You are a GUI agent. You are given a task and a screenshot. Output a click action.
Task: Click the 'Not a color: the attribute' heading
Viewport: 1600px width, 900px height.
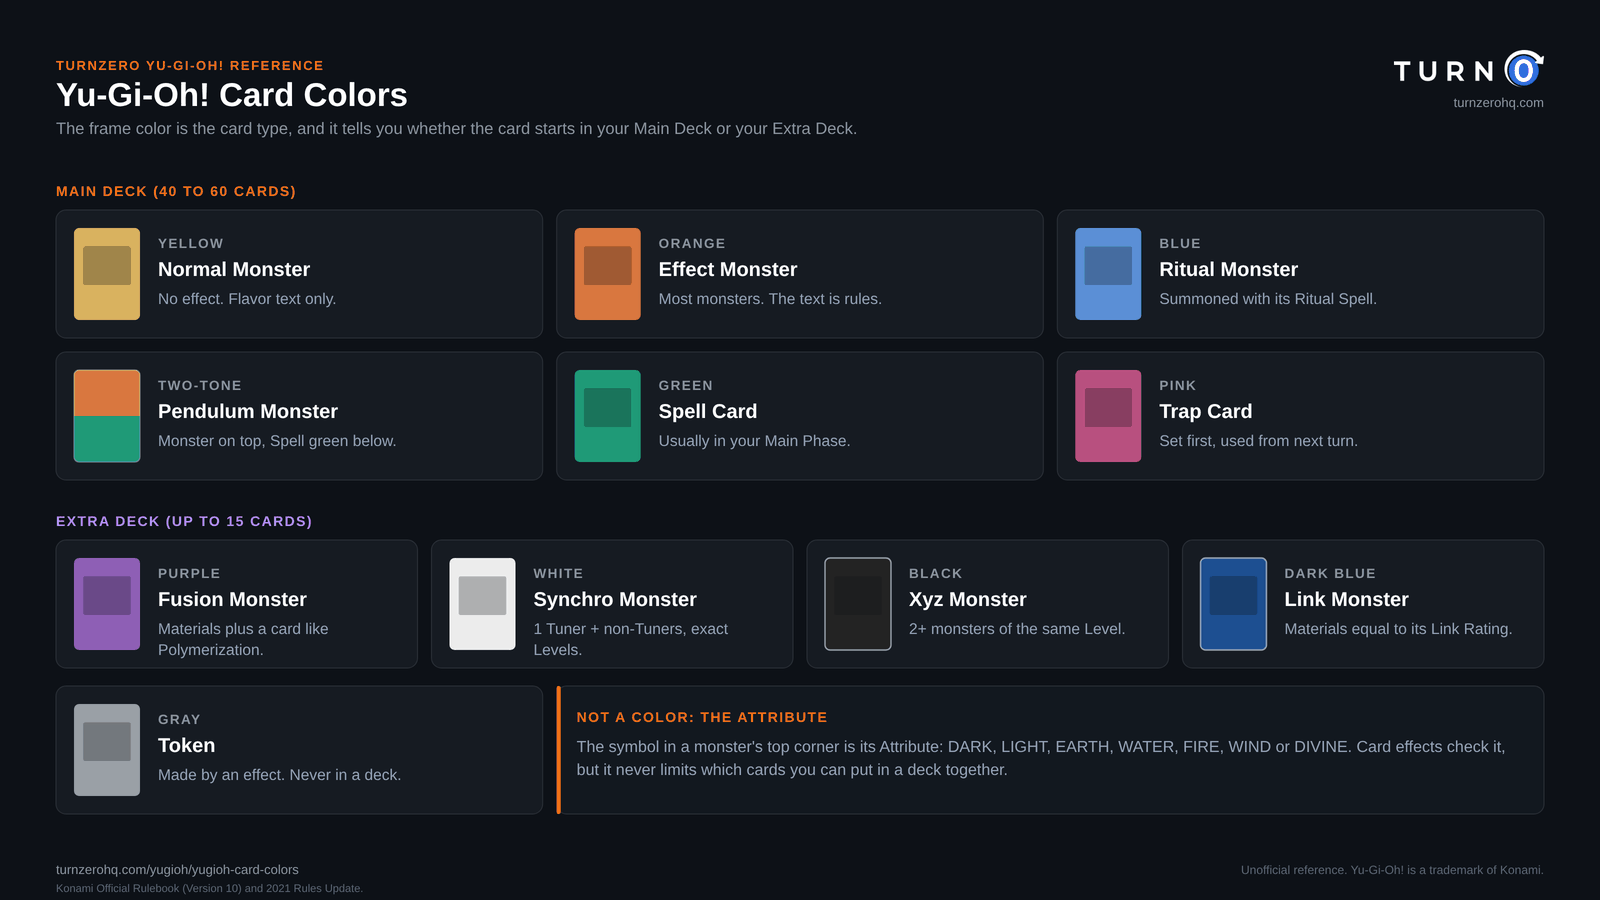[702, 717]
